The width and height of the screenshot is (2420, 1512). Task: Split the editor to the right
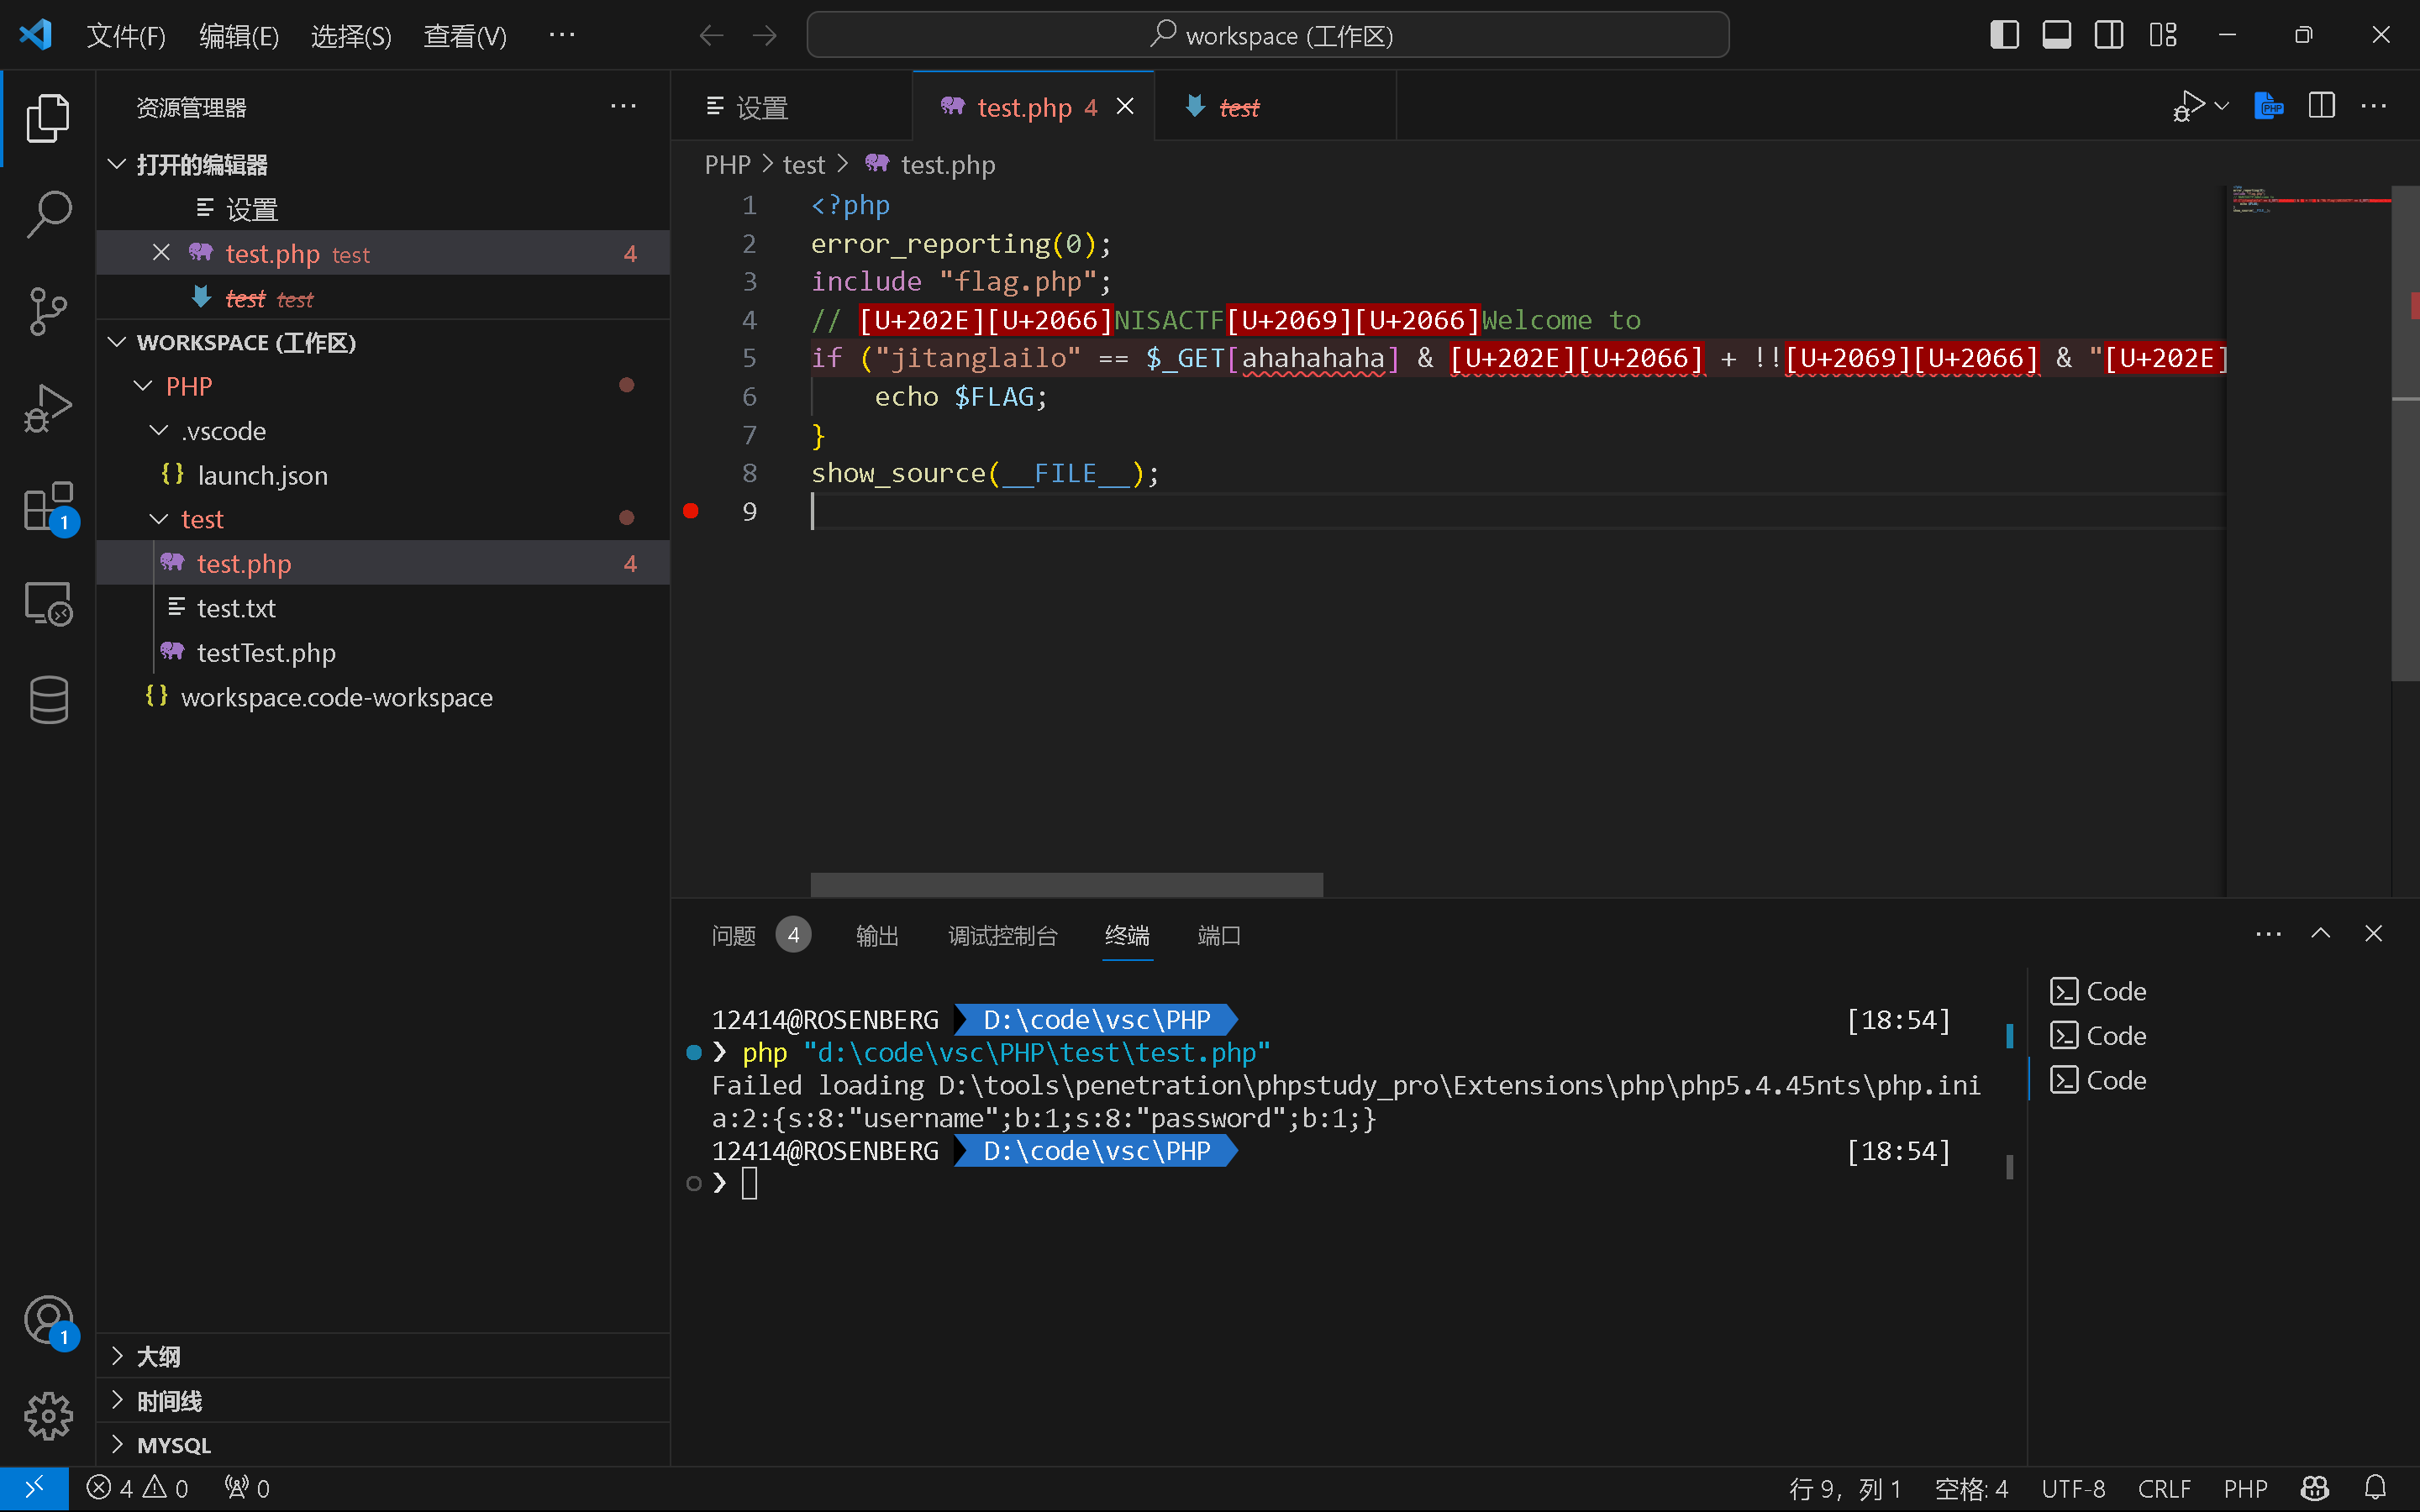click(2321, 106)
